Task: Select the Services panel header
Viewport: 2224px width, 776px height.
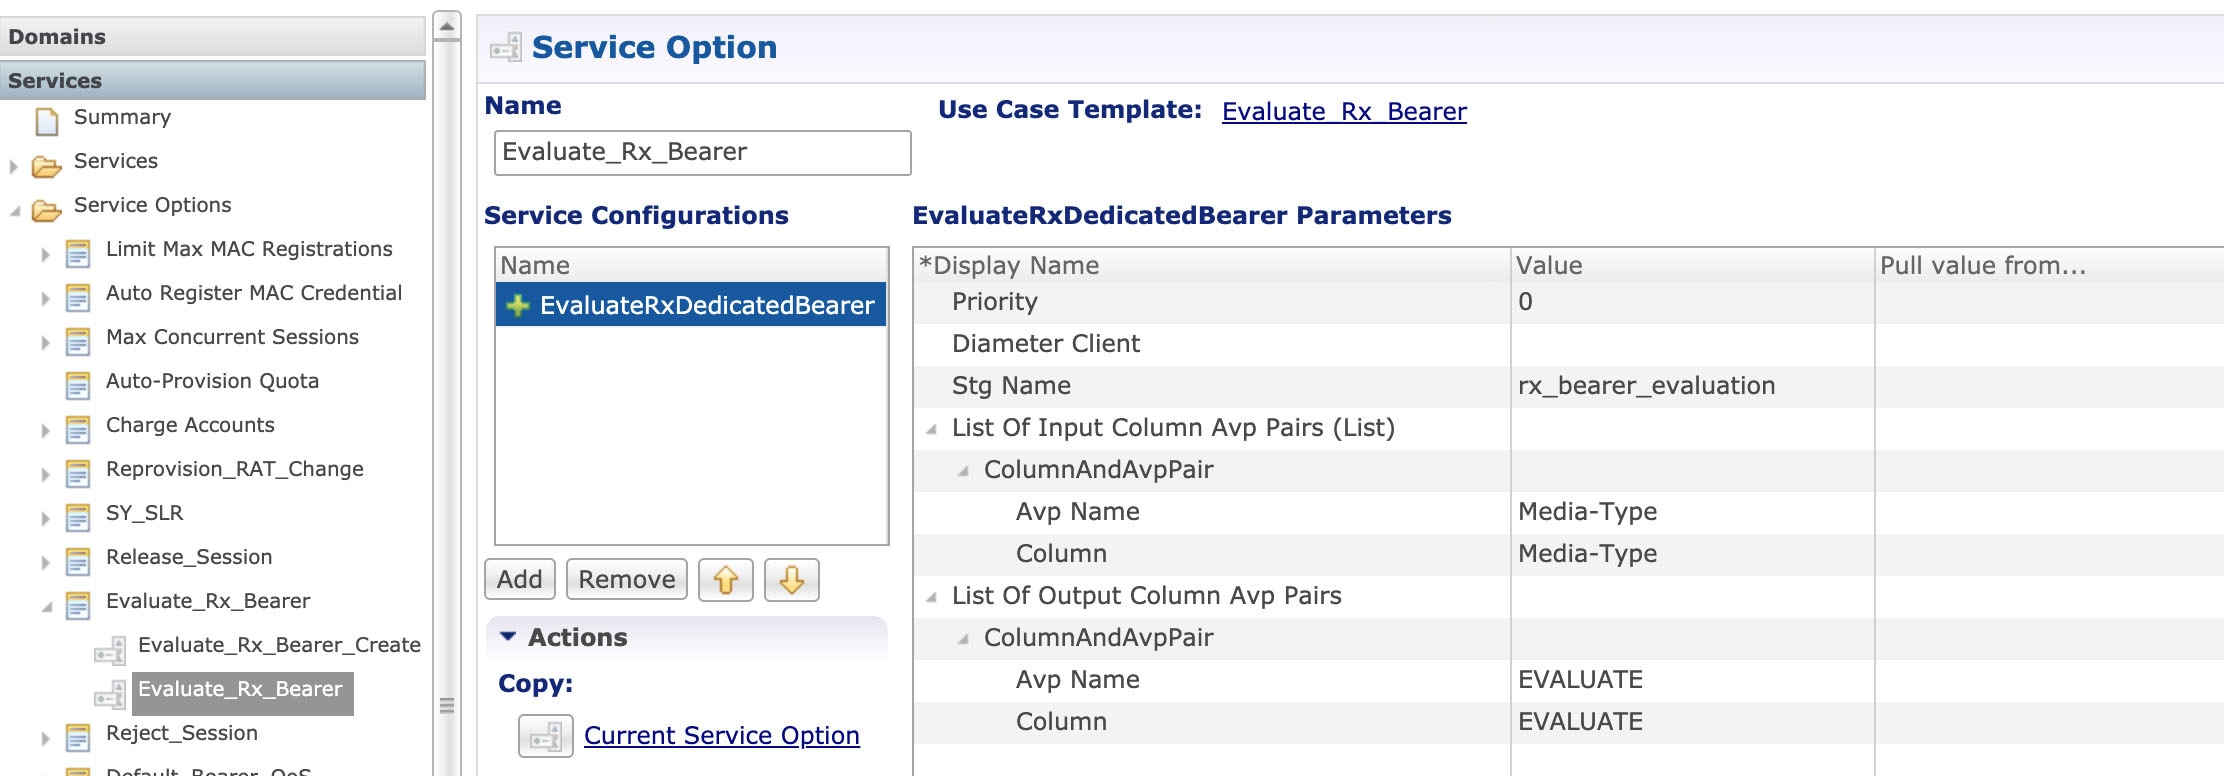Action: point(212,80)
